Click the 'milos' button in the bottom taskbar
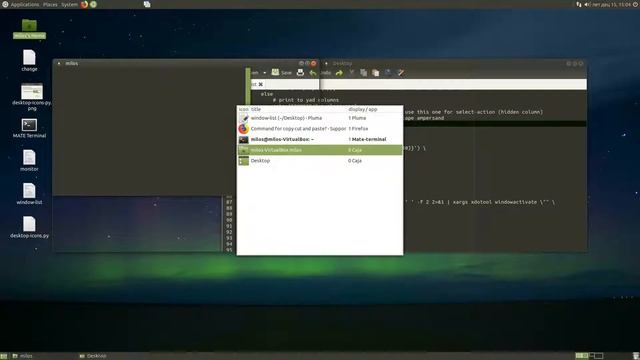The height and width of the screenshot is (360, 640). pyautogui.click(x=43, y=356)
